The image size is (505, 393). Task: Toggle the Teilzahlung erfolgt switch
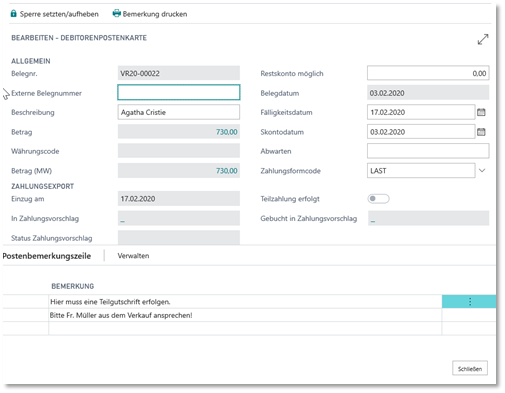(x=378, y=199)
